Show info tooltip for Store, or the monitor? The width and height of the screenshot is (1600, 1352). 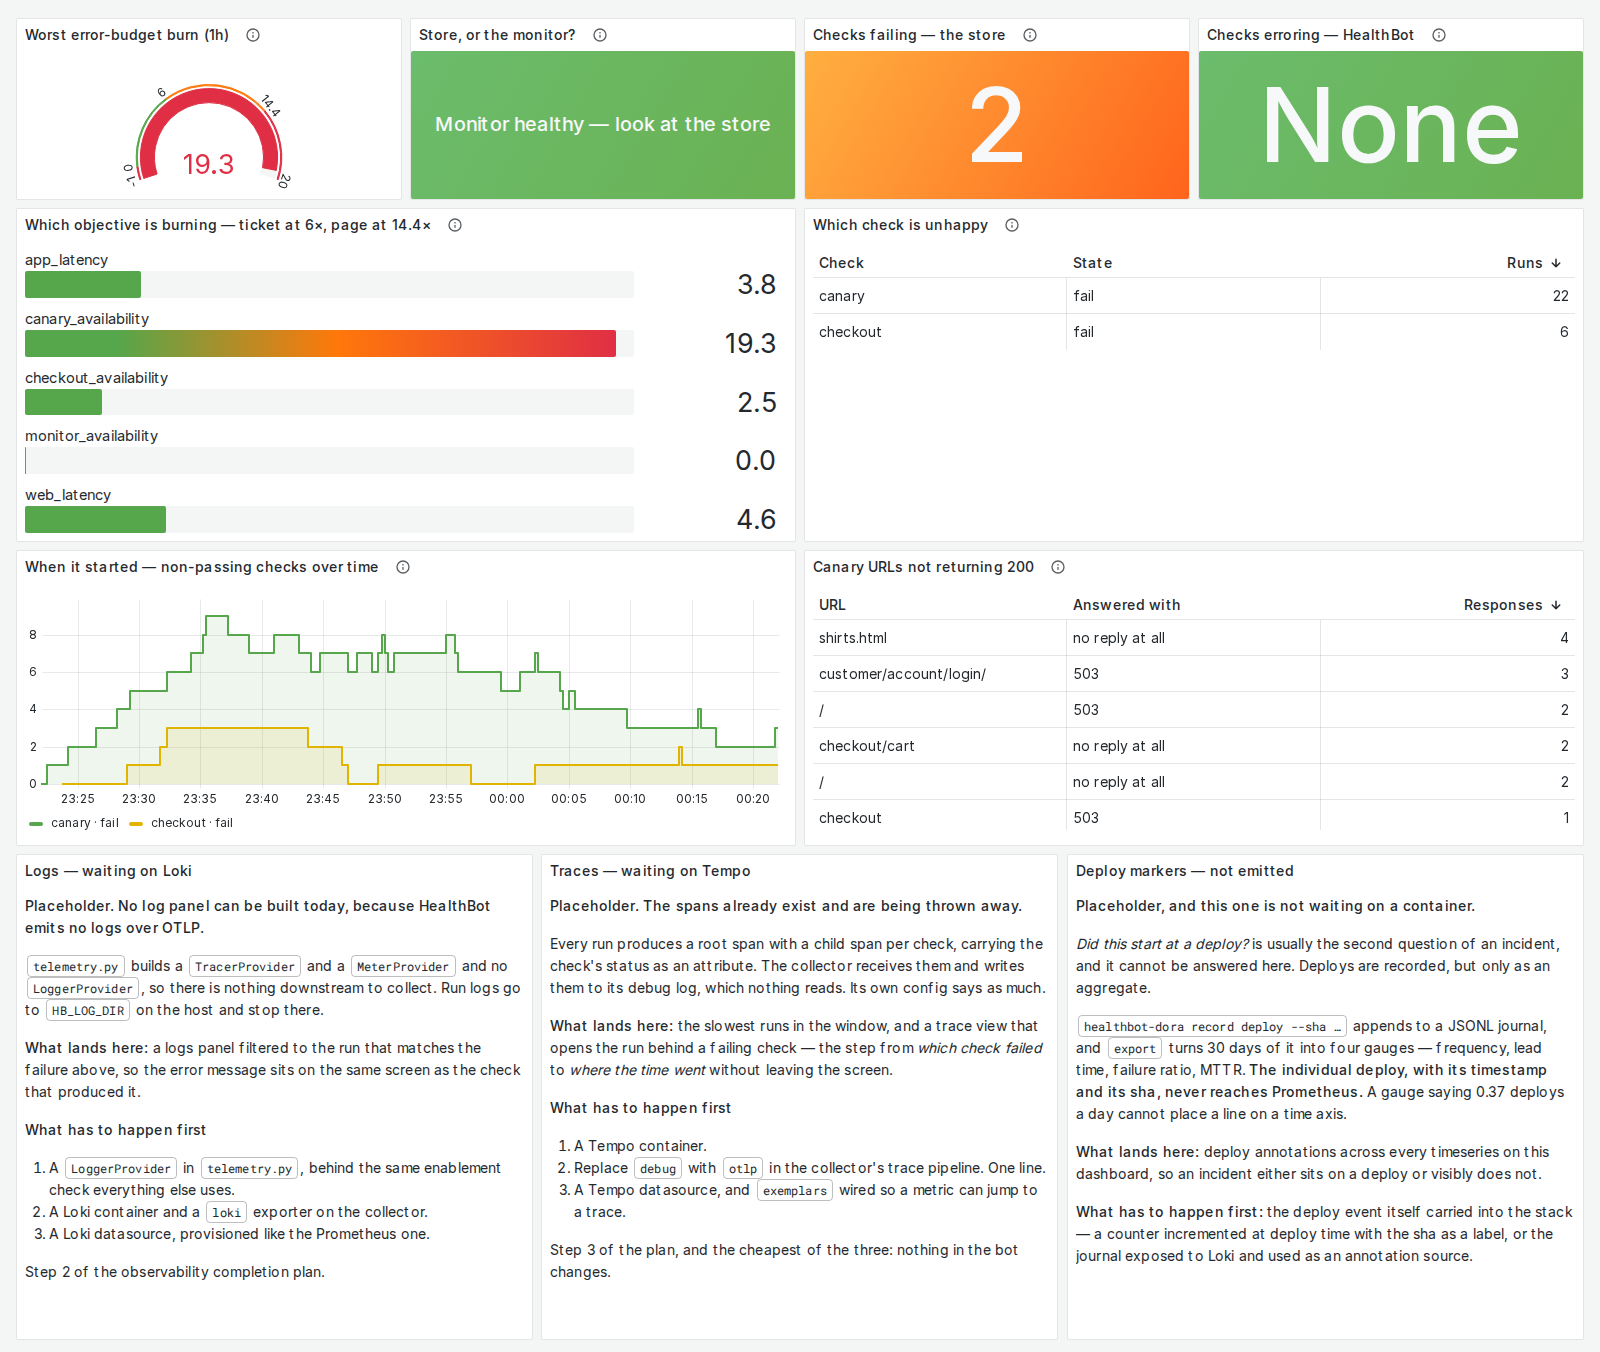600,35
